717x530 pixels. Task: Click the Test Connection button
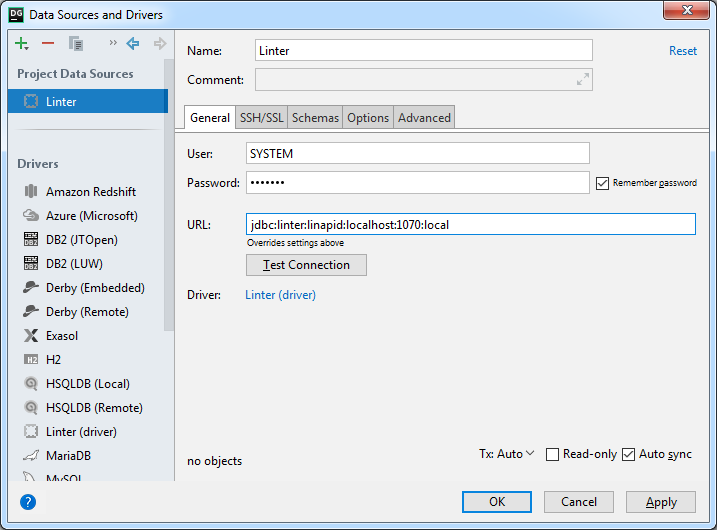(306, 265)
